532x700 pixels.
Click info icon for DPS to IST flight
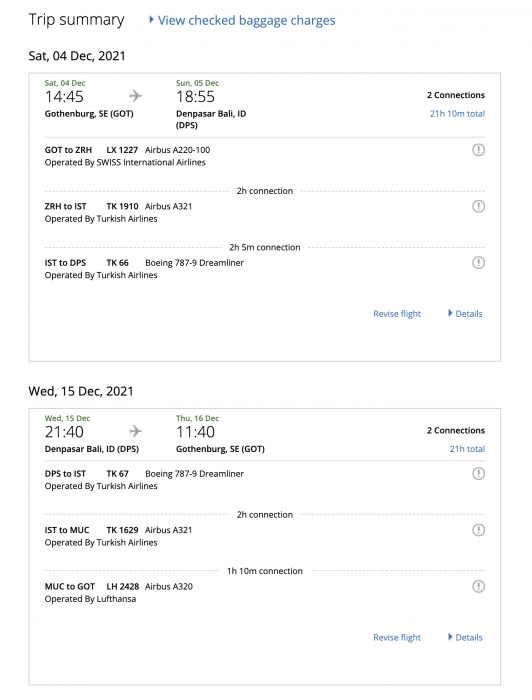(478, 473)
